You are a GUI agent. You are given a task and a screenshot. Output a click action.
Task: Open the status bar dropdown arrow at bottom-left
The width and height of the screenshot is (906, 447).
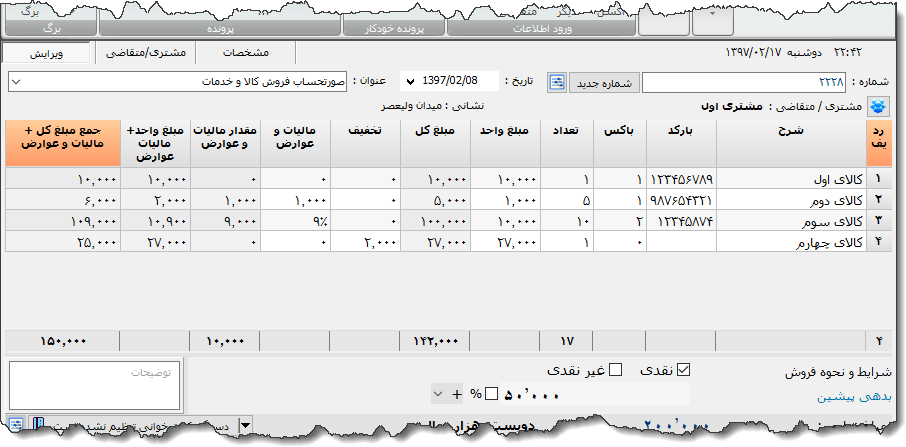click(x=247, y=426)
